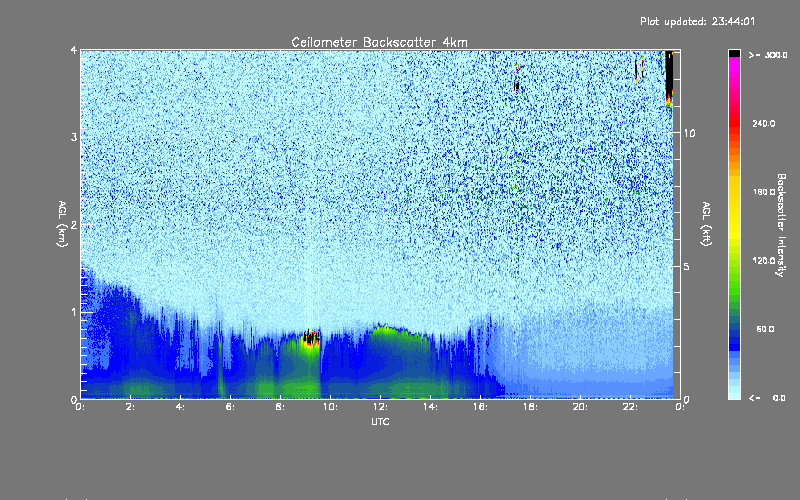Click the "120.0" colorbar value
The width and height of the screenshot is (800, 500).
pos(764,260)
